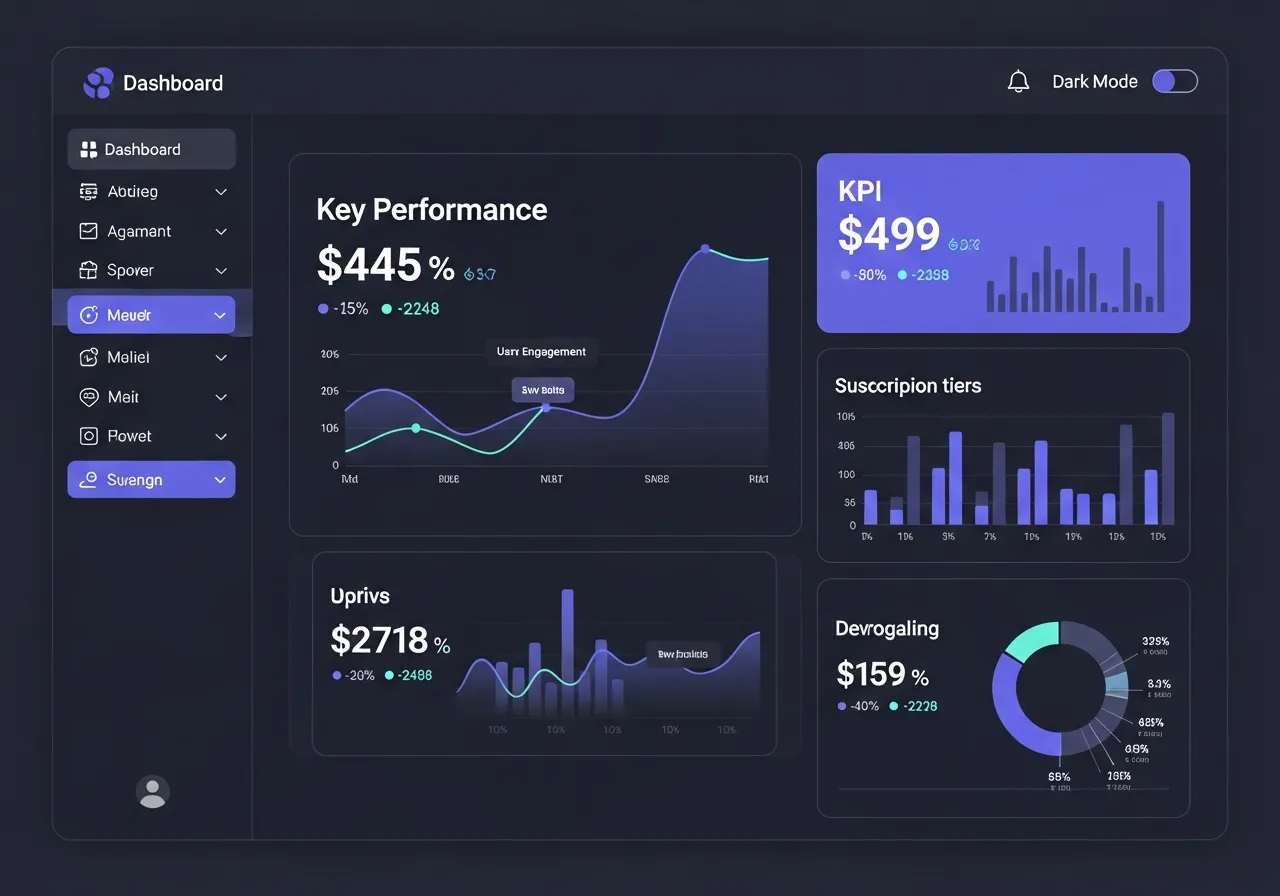Click the Meliel sidebar icon
Screen dimensions: 1280x896
(88, 357)
